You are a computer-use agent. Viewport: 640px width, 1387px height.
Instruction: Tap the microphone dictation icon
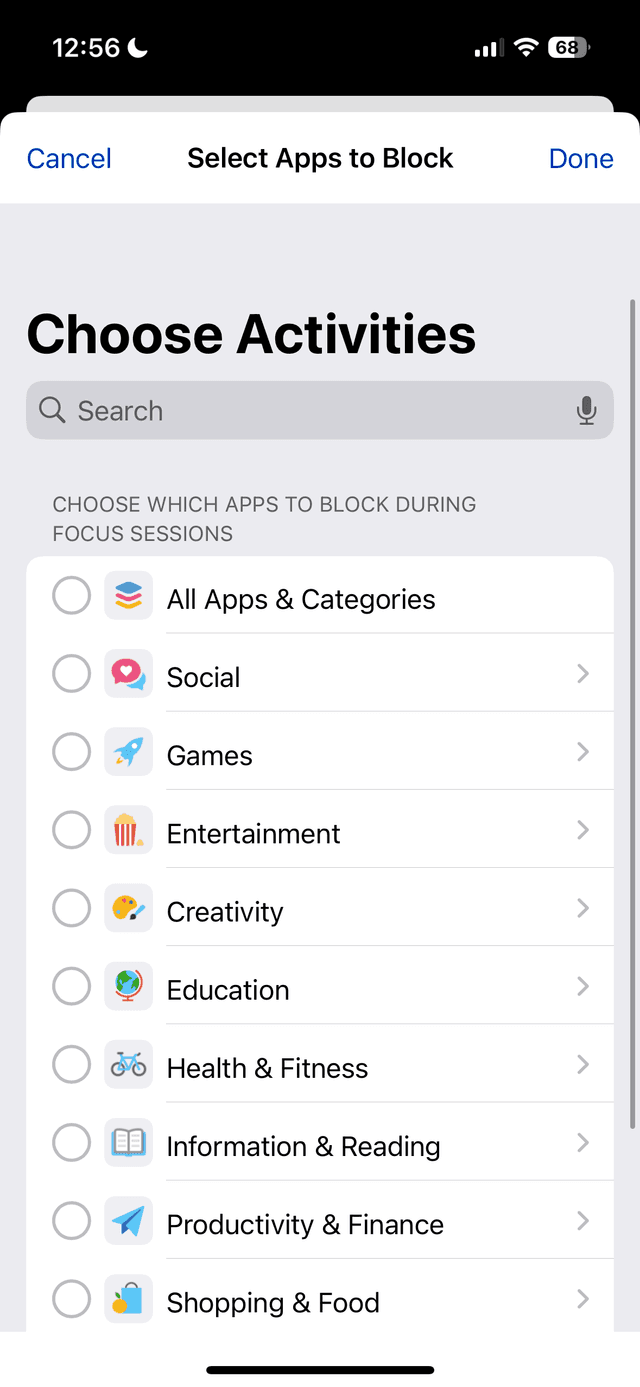587,410
